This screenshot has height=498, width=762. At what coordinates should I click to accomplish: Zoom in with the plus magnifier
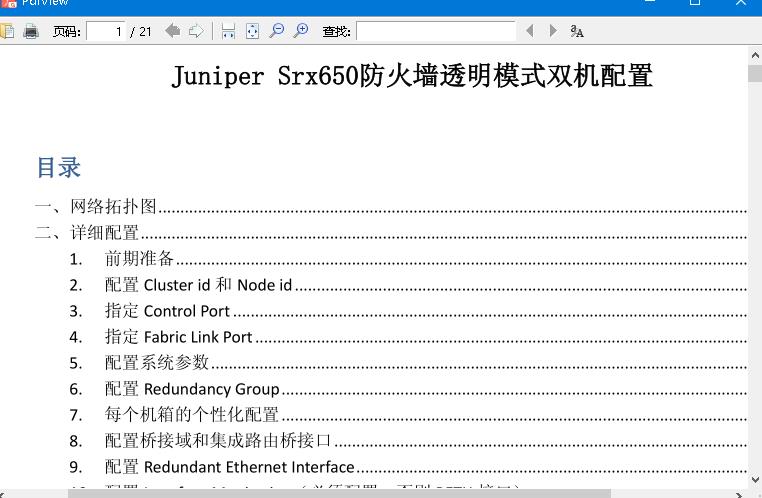[301, 31]
